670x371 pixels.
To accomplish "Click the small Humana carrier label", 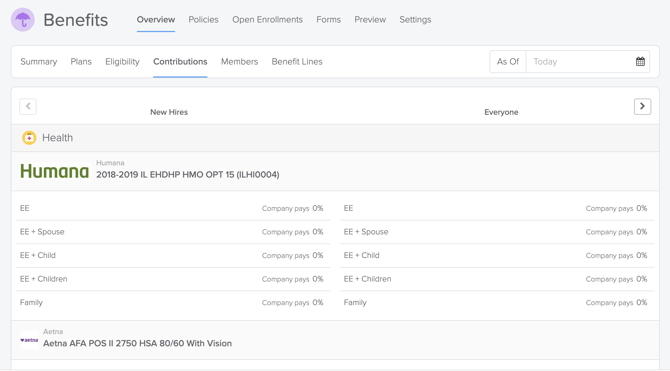I will pyautogui.click(x=110, y=163).
